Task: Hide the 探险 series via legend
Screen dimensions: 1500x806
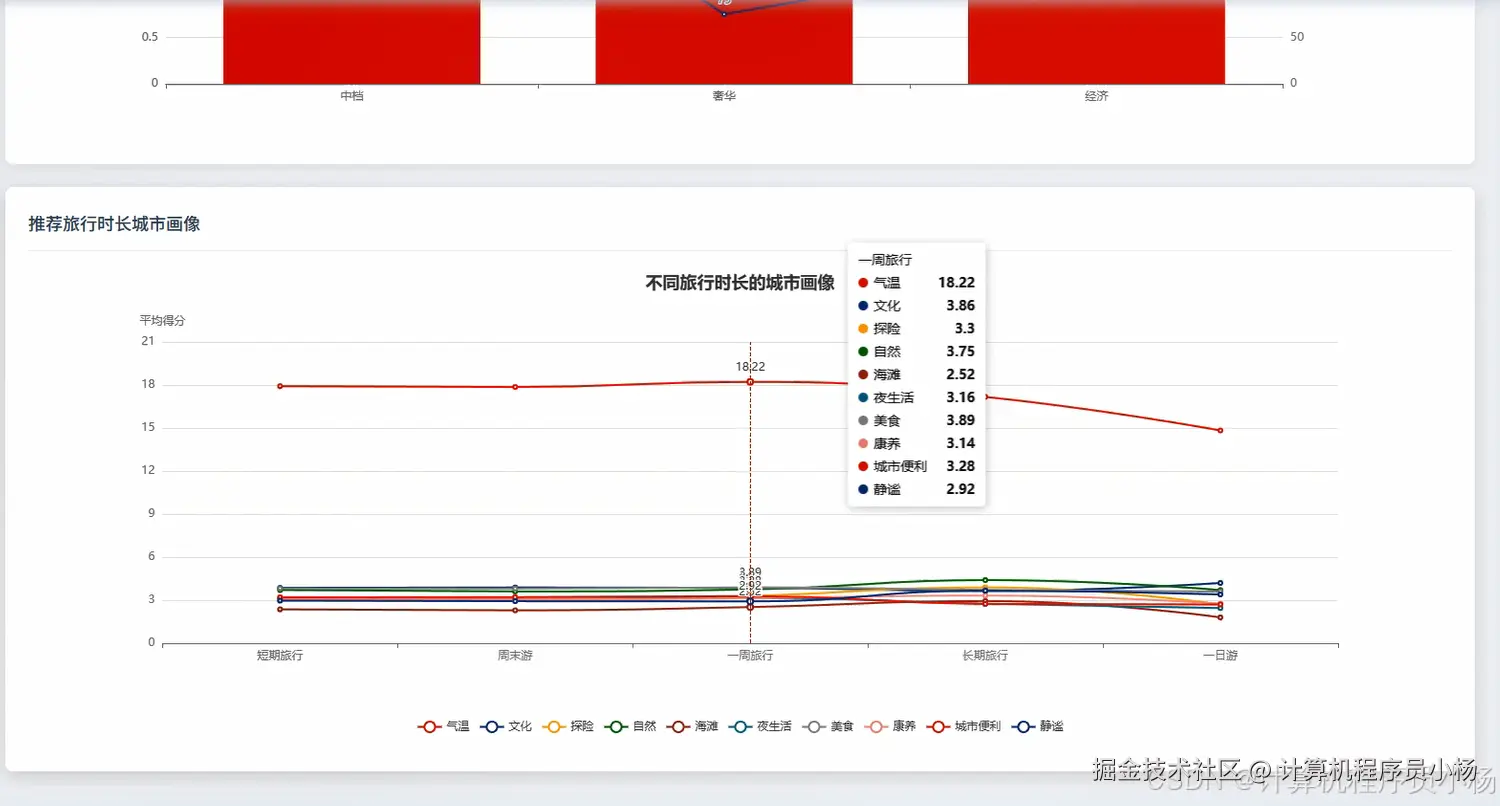Action: [x=568, y=726]
